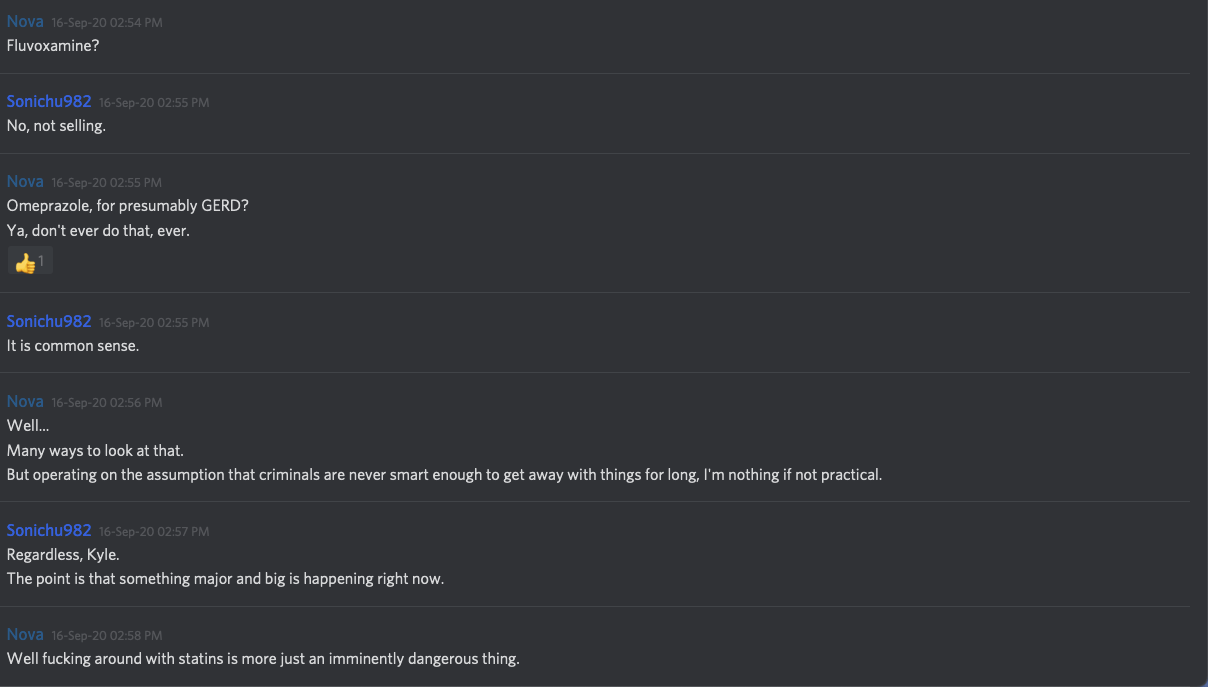This screenshot has width=1208, height=687.
Task: Click the "Omeprazole, for presumably GERD?" message
Action: point(128,206)
